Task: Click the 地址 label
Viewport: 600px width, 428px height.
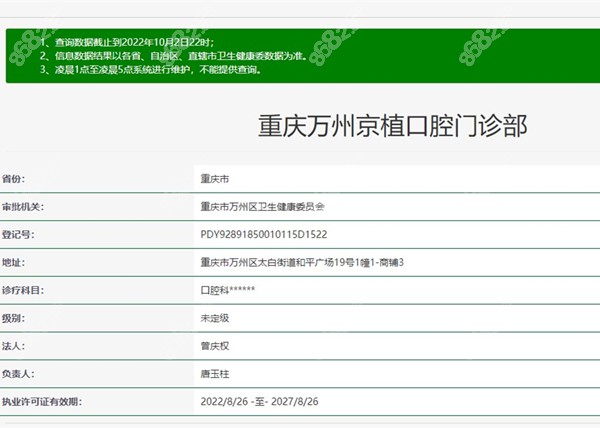Action: pos(13,262)
